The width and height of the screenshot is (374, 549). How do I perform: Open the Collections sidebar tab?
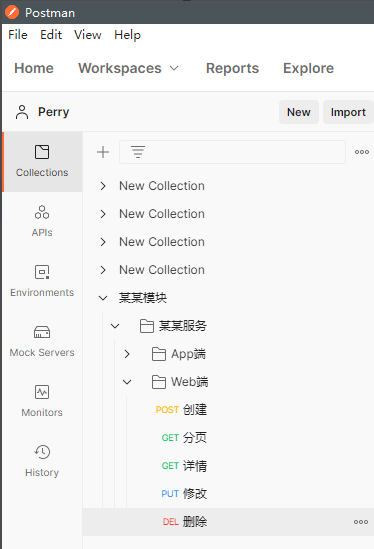click(x=42, y=162)
